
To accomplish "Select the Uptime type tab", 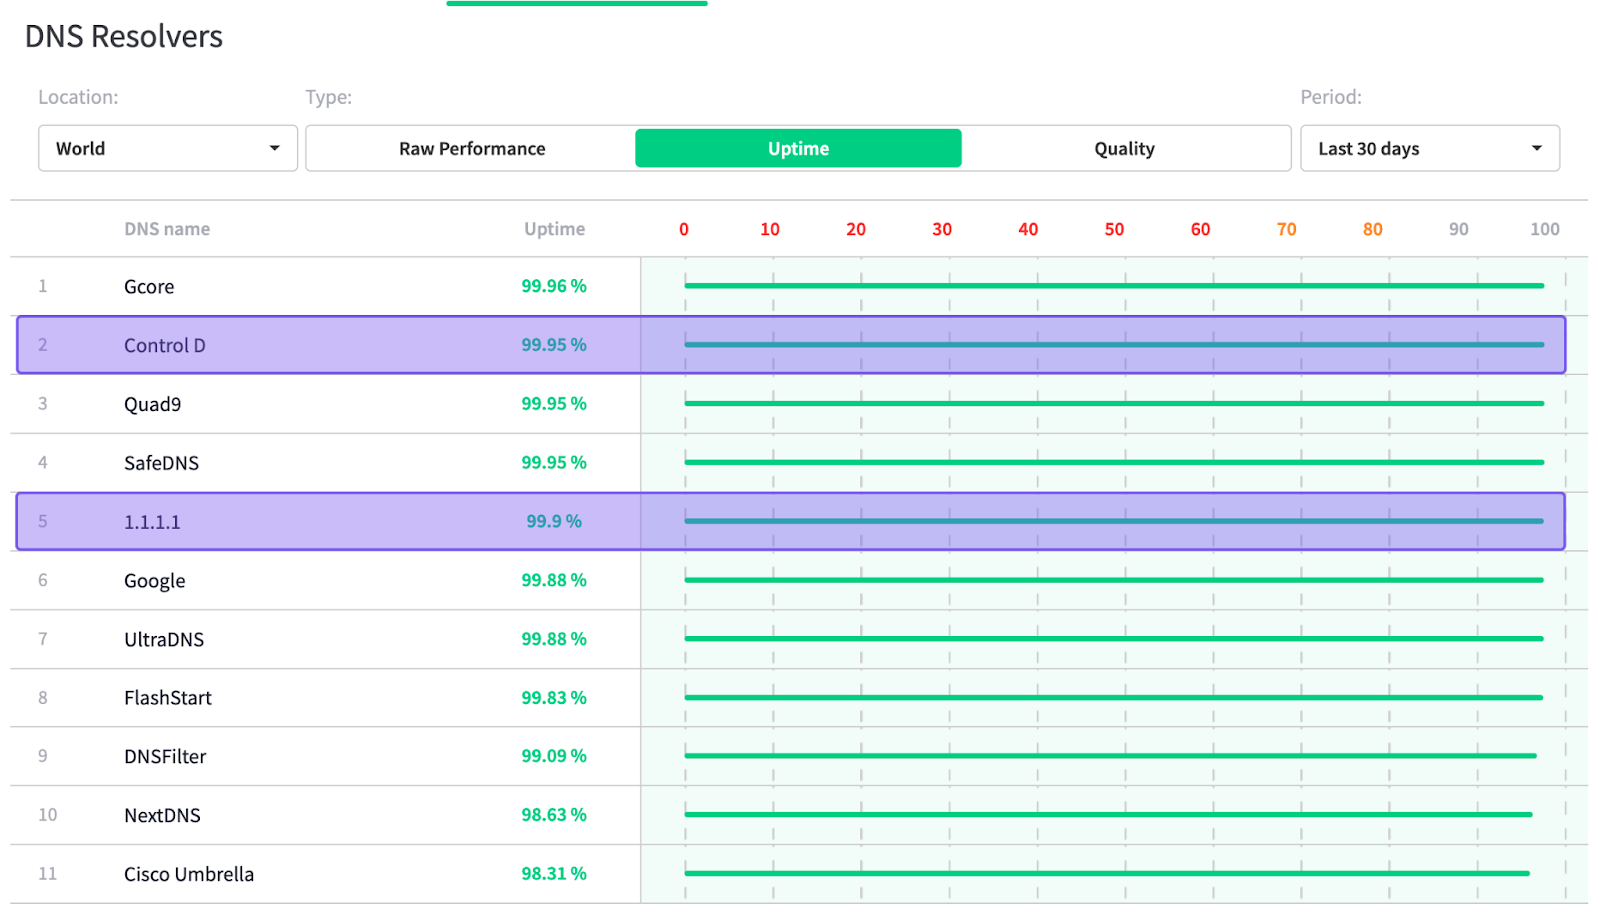I will (798, 148).
